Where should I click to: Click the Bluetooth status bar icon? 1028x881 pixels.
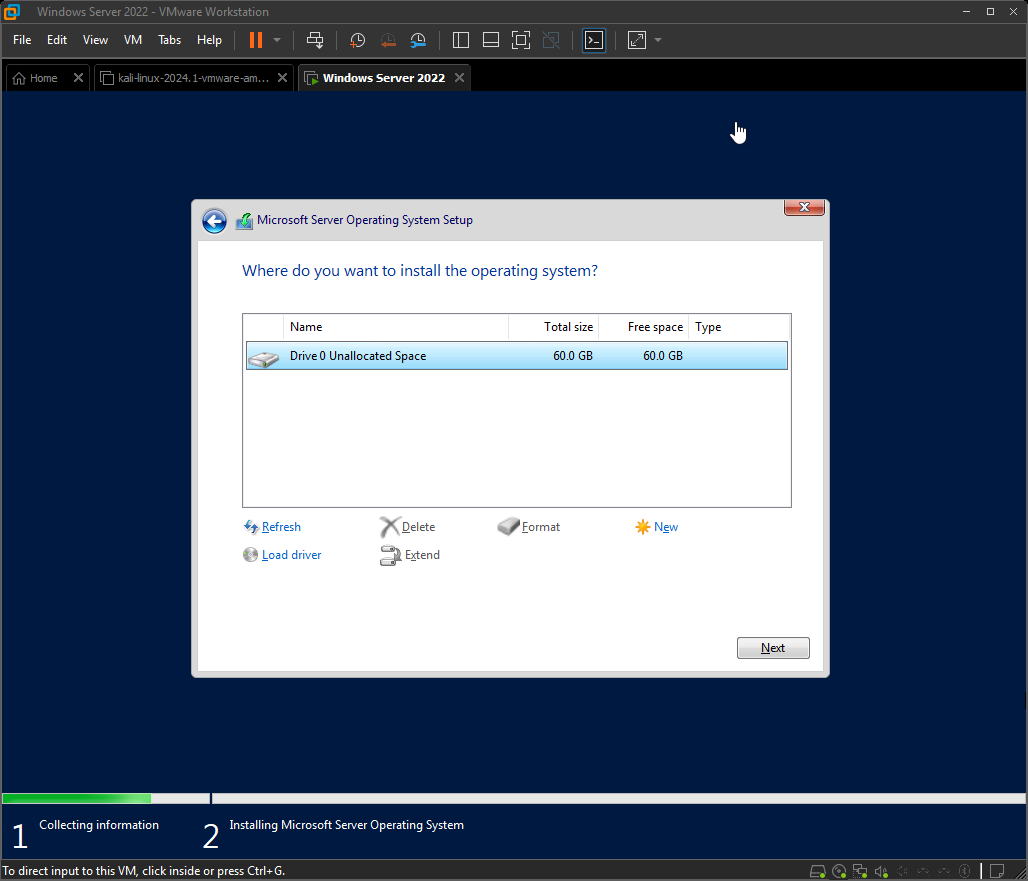tap(964, 871)
